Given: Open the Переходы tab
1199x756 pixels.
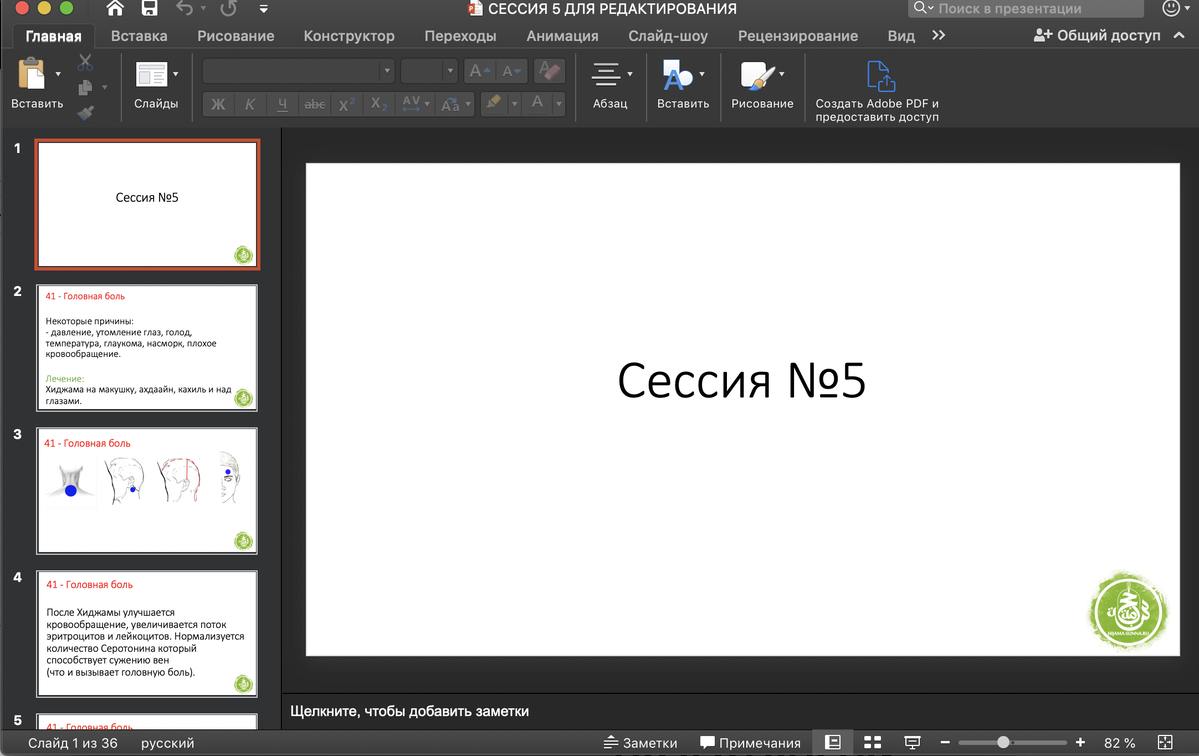Looking at the screenshot, I should click(460, 36).
